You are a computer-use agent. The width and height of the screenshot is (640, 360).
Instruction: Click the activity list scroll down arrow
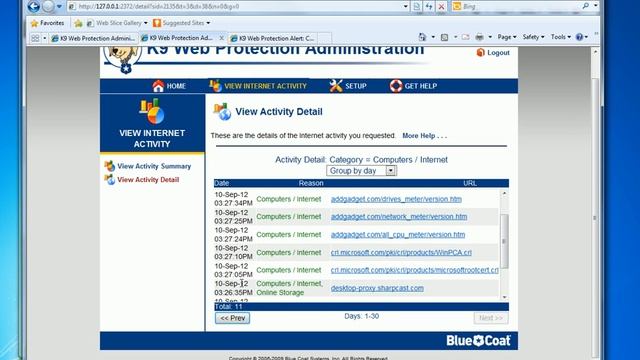[504, 297]
